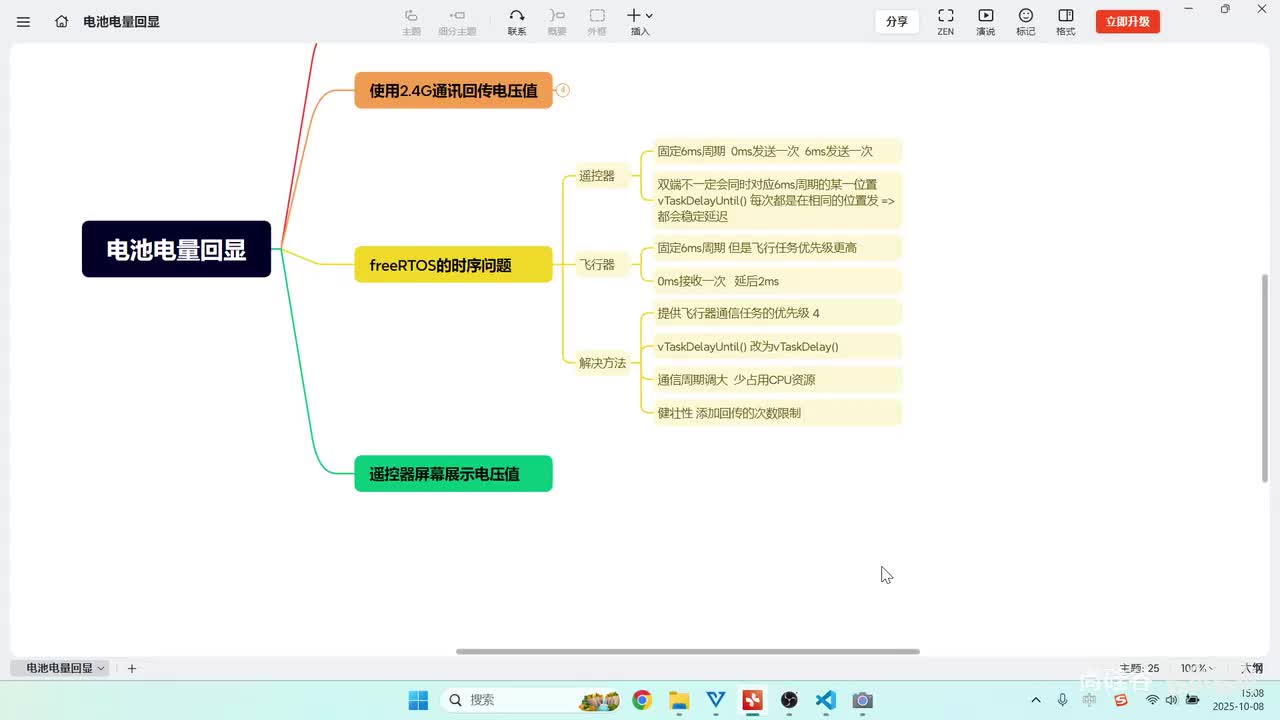Start 演说 pitch presentation mode
This screenshot has height=720, width=1280.
coord(986,22)
